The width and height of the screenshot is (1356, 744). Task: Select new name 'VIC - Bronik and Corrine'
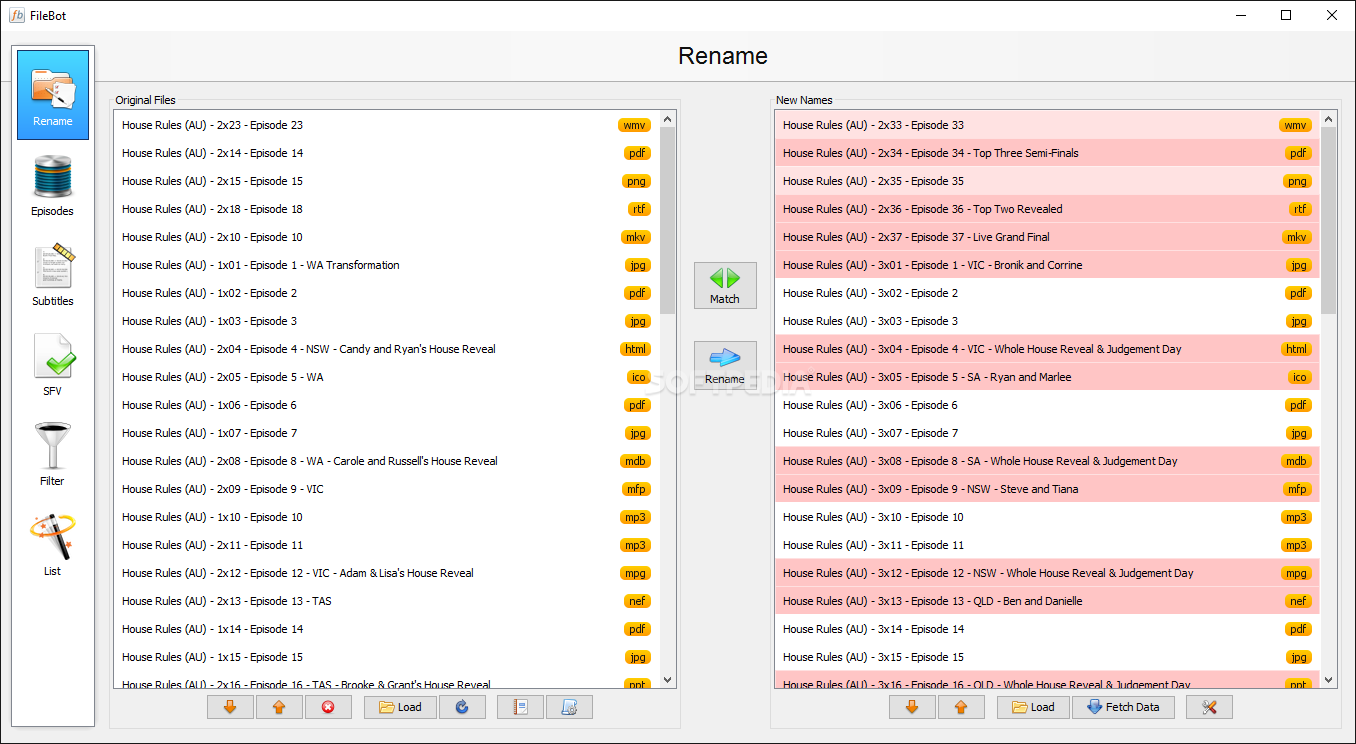point(1047,265)
